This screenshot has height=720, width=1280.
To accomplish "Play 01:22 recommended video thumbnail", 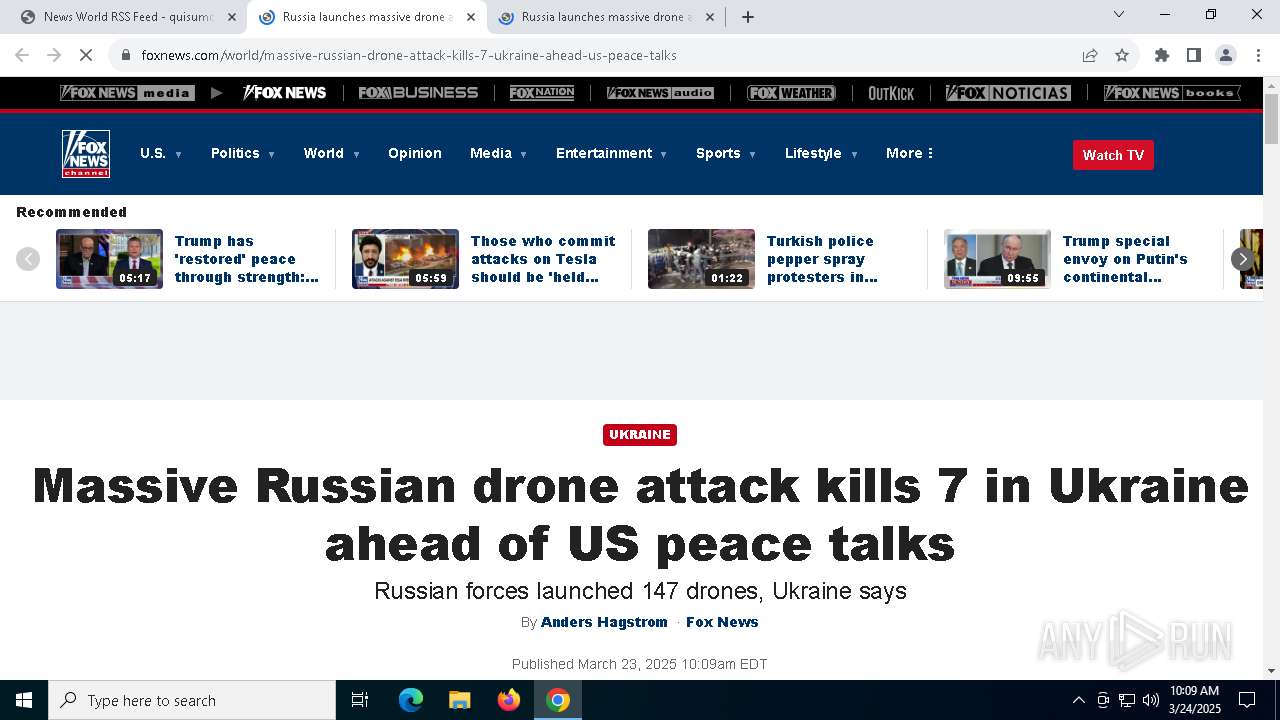I will click(701, 259).
